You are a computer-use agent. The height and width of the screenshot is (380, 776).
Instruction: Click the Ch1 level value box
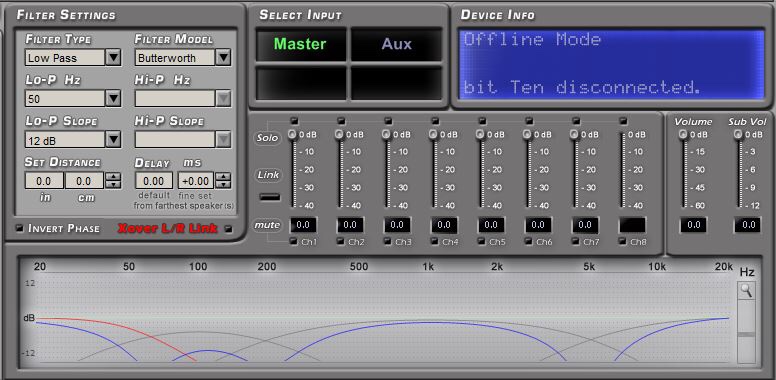[x=303, y=225]
